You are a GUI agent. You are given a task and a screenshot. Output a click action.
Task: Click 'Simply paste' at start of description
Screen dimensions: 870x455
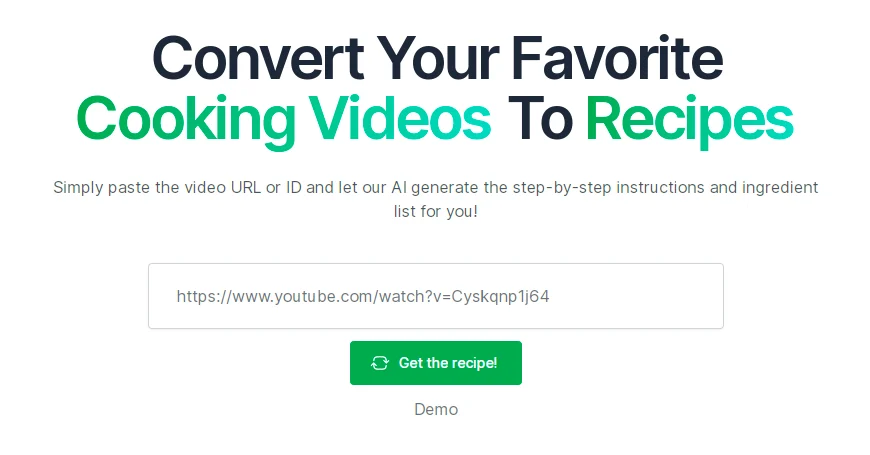(x=102, y=188)
